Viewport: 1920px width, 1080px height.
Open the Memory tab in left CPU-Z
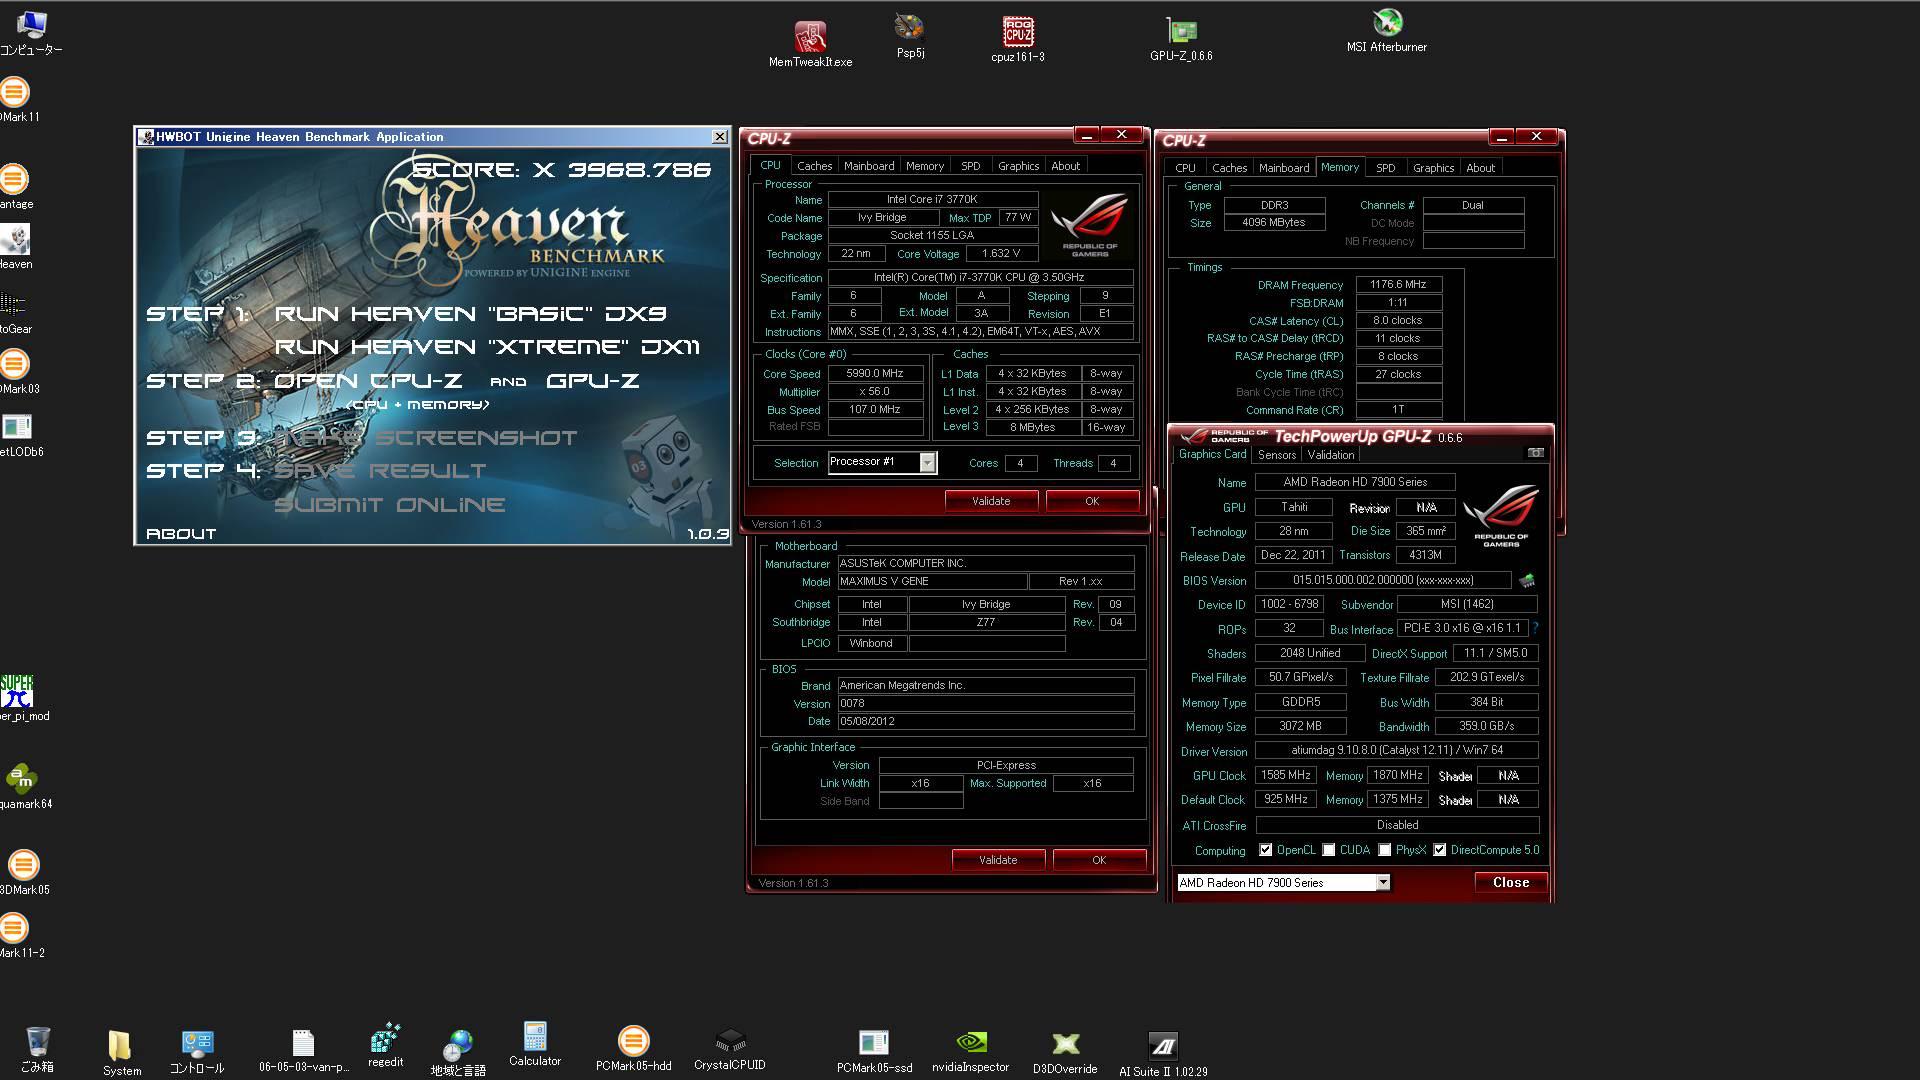924,166
